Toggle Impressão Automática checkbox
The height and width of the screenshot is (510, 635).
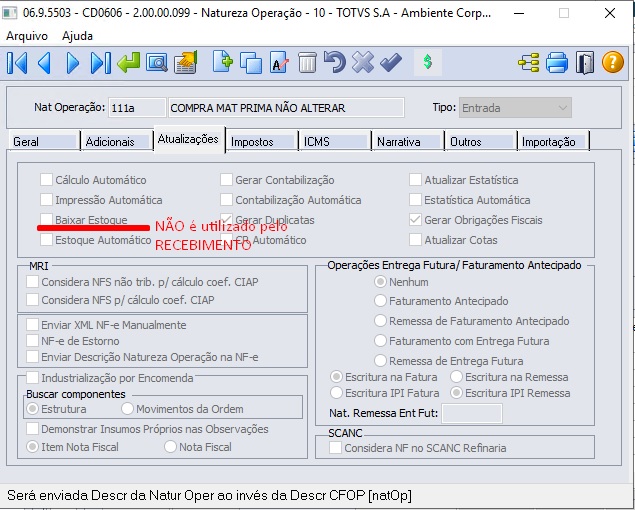(46, 199)
